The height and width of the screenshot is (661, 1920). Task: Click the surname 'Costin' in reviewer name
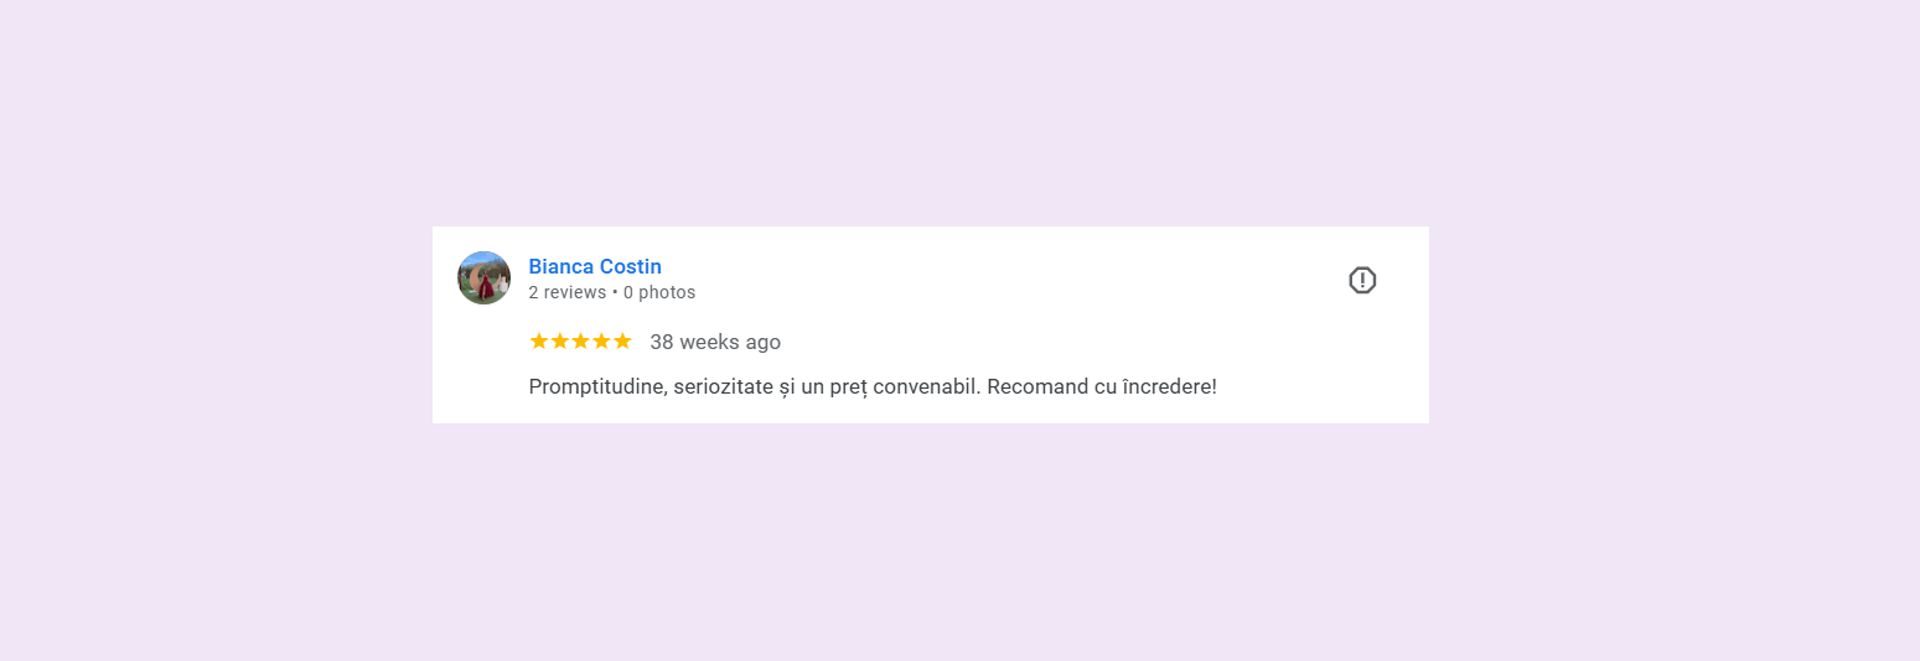(630, 267)
